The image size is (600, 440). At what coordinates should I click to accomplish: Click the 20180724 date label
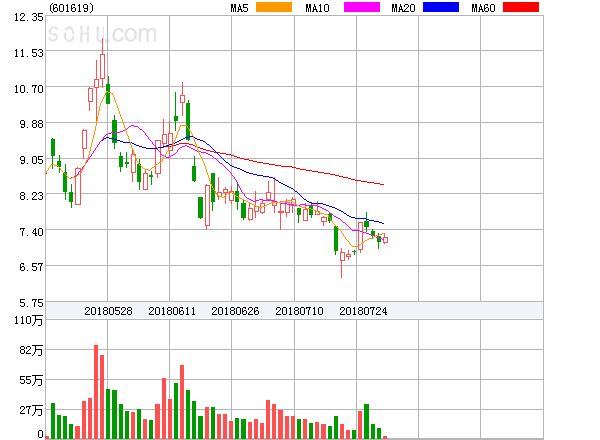(363, 311)
